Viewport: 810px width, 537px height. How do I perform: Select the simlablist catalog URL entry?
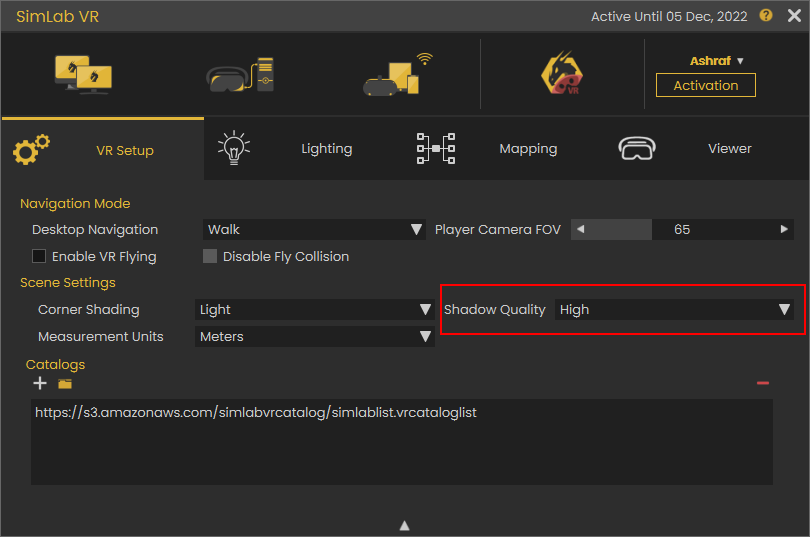(x=256, y=412)
